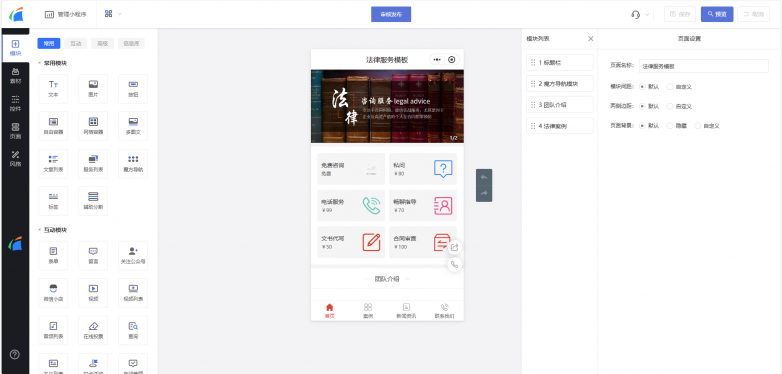
Task: Click the undo arrow beside phone preview
Action: tap(484, 177)
